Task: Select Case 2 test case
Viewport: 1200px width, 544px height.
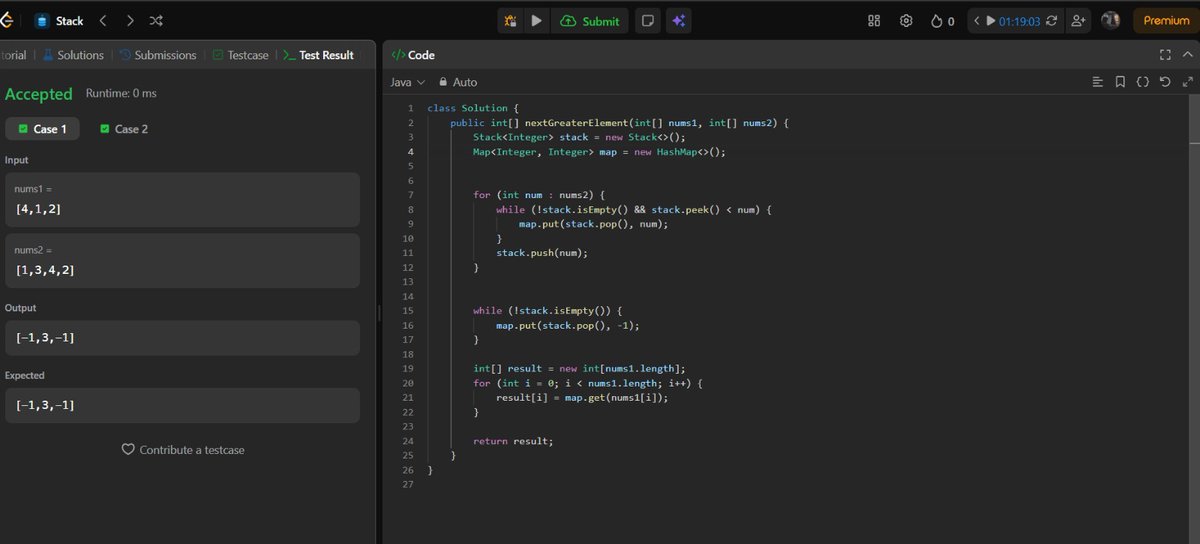Action: (124, 129)
